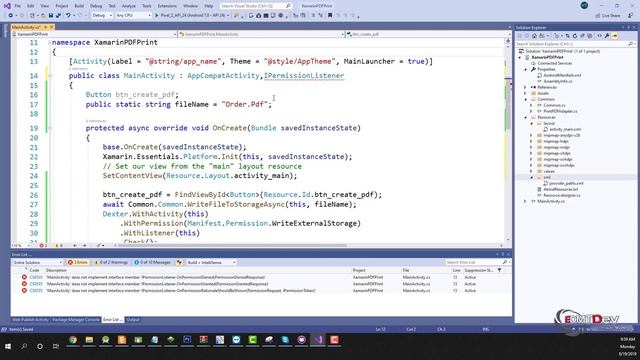Close the MainActivity.cs tab
This screenshot has width=640, height=360.
pos(51,27)
